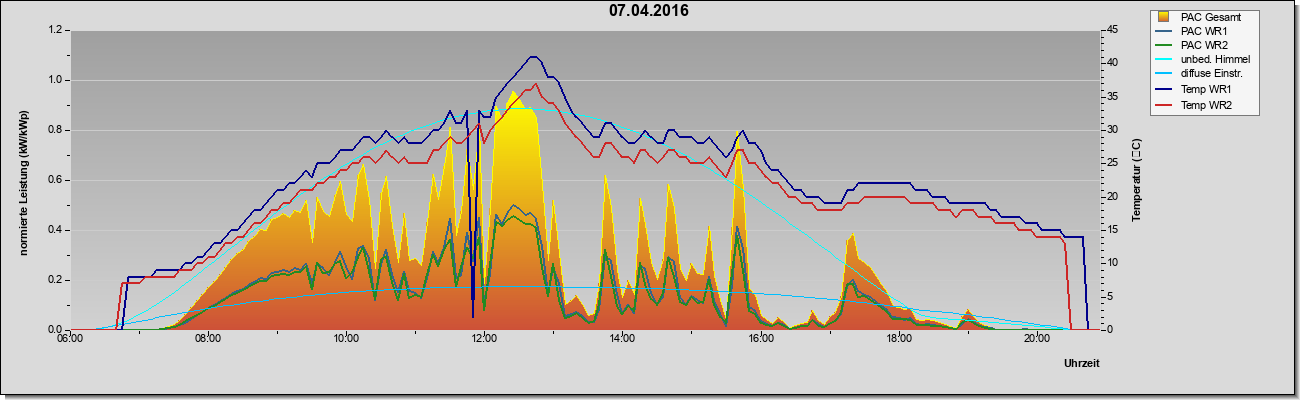The width and height of the screenshot is (1300, 400).
Task: Select the PAC WR1 legend entry
Action: coord(1203,31)
